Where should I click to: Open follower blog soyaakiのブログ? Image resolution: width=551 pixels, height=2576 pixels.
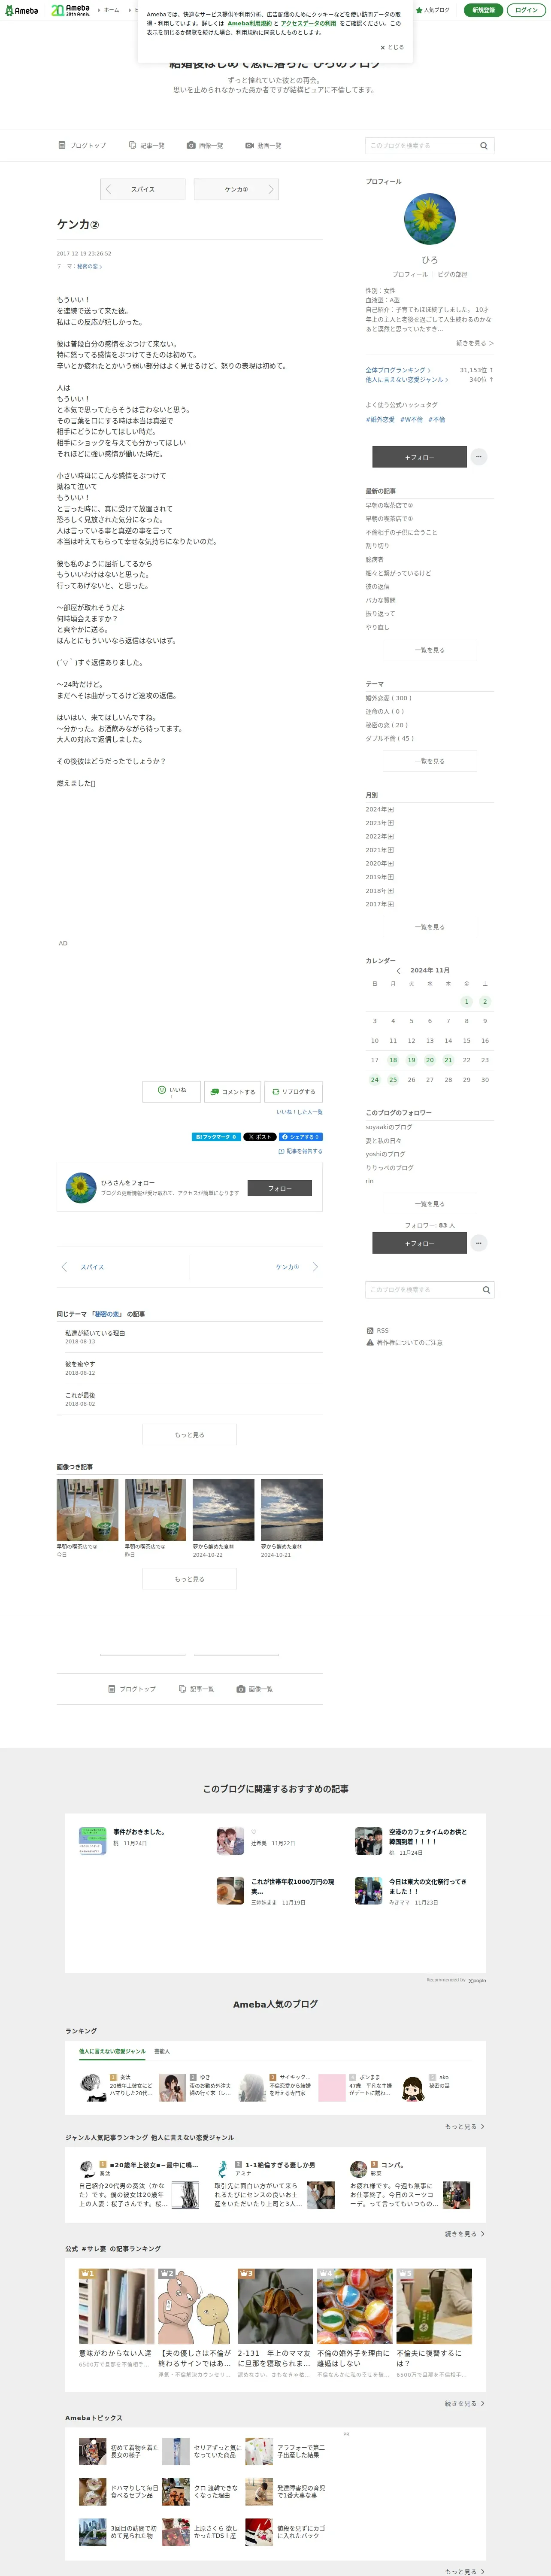[389, 1127]
